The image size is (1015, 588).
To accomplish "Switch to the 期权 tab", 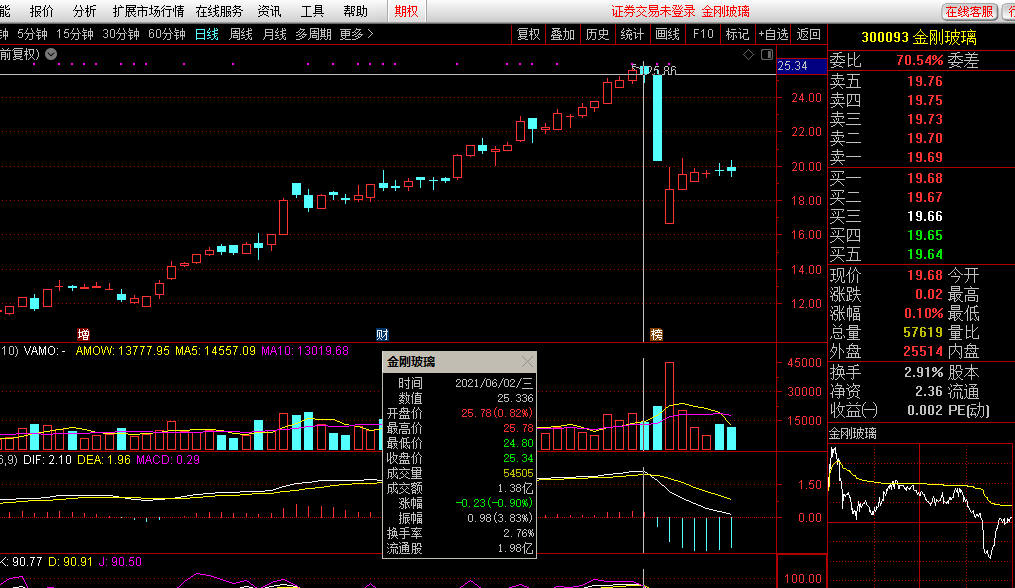I will (x=407, y=12).
